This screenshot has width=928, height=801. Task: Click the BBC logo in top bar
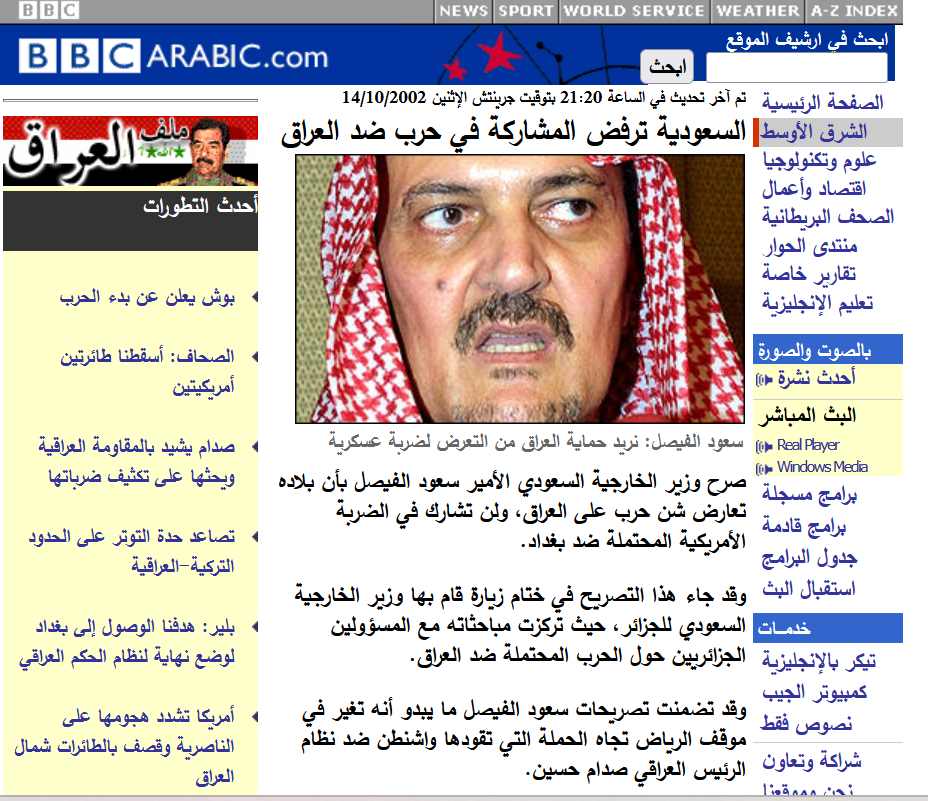pyautogui.click(x=49, y=10)
